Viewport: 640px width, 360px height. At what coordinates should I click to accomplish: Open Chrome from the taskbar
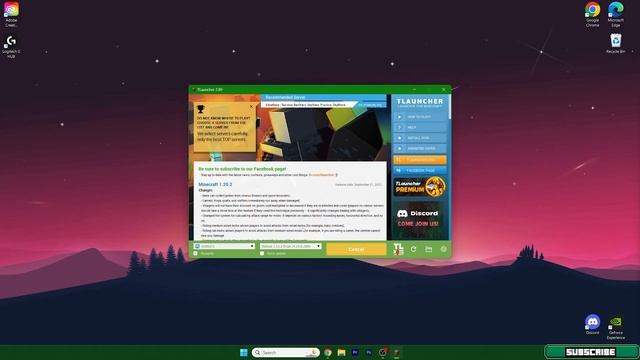[328, 352]
